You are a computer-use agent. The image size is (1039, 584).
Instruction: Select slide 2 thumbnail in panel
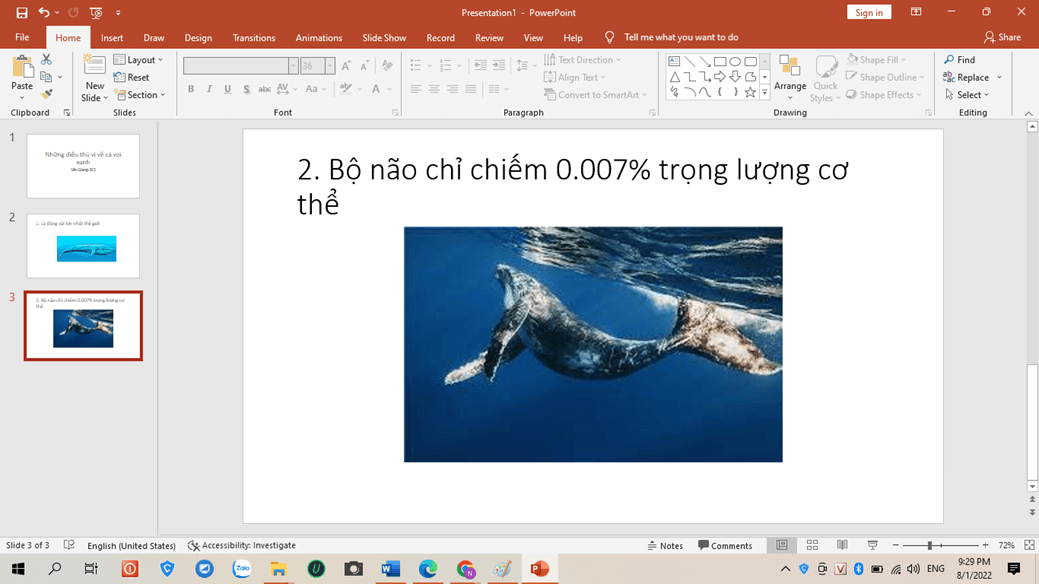tap(84, 246)
